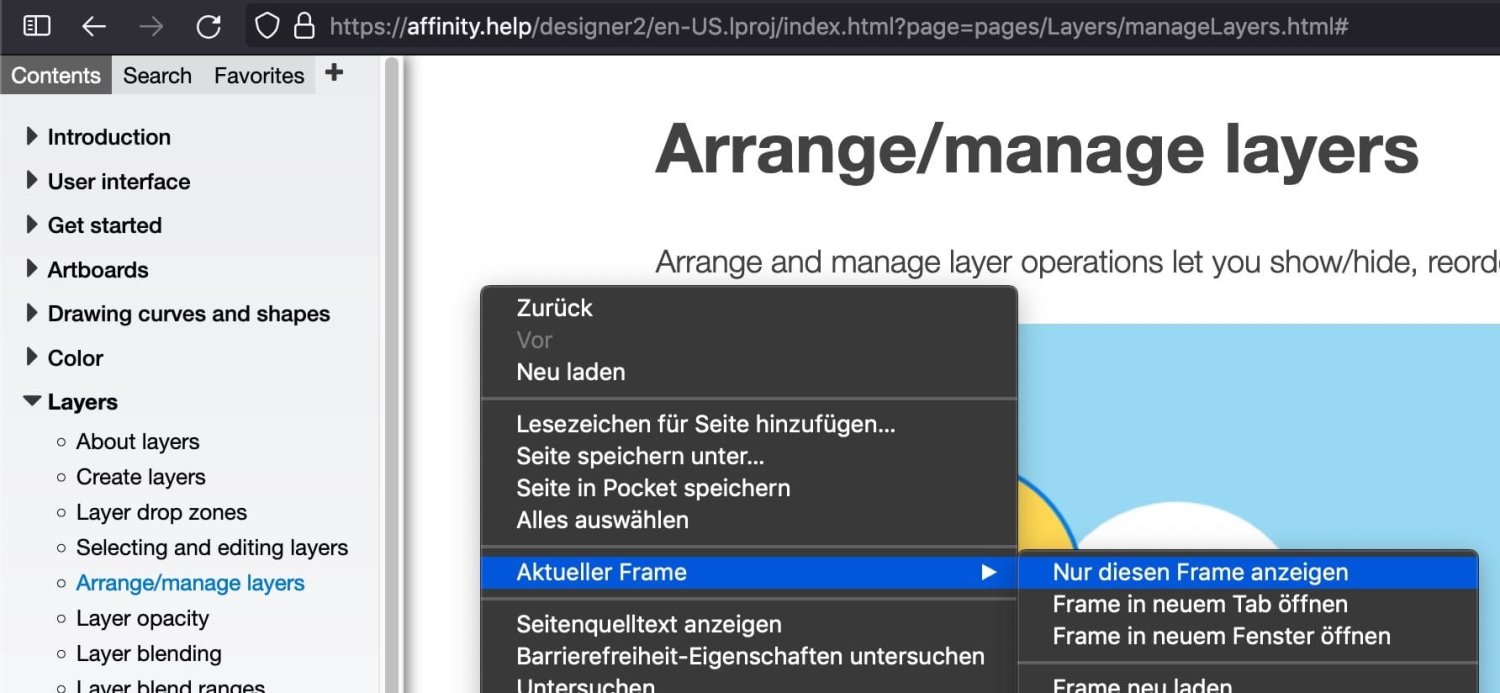Open the Aktueller Frame submenu

[x=749, y=572]
